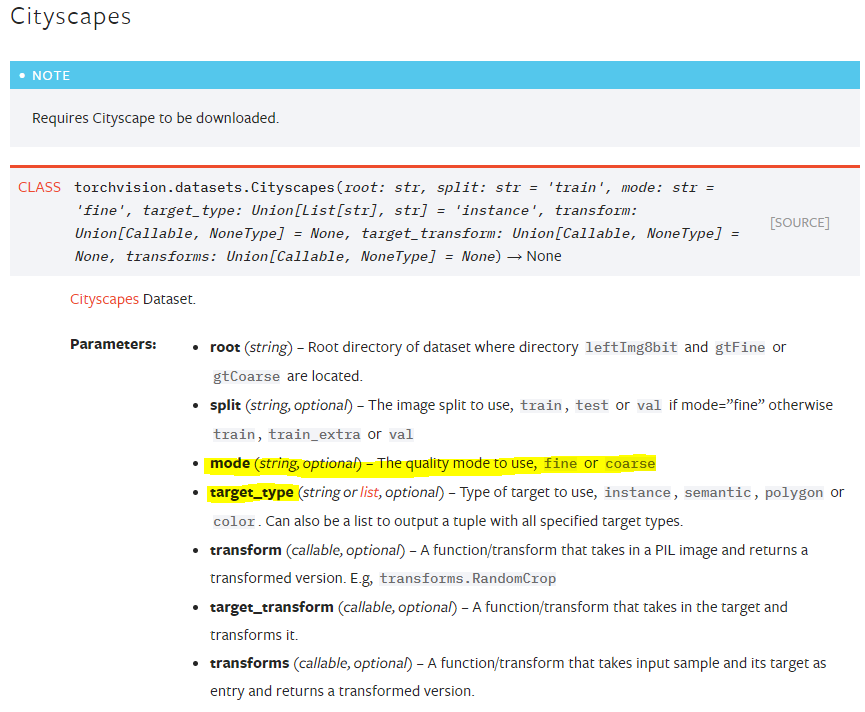The width and height of the screenshot is (865, 712).
Task: Click the CLASS label
Action: [39, 188]
